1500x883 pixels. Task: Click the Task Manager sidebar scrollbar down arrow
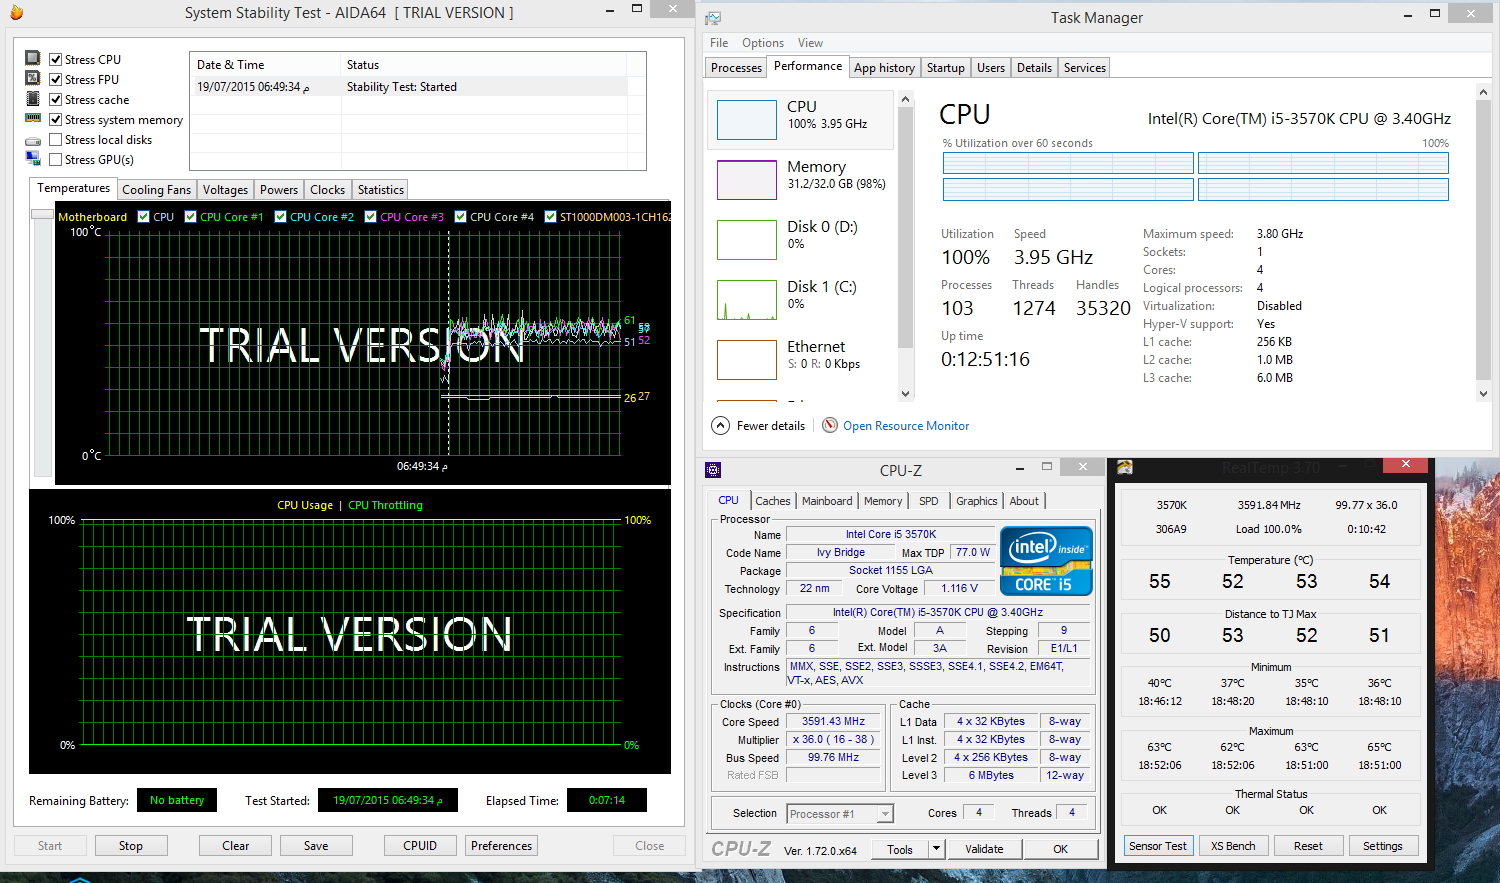tap(906, 394)
